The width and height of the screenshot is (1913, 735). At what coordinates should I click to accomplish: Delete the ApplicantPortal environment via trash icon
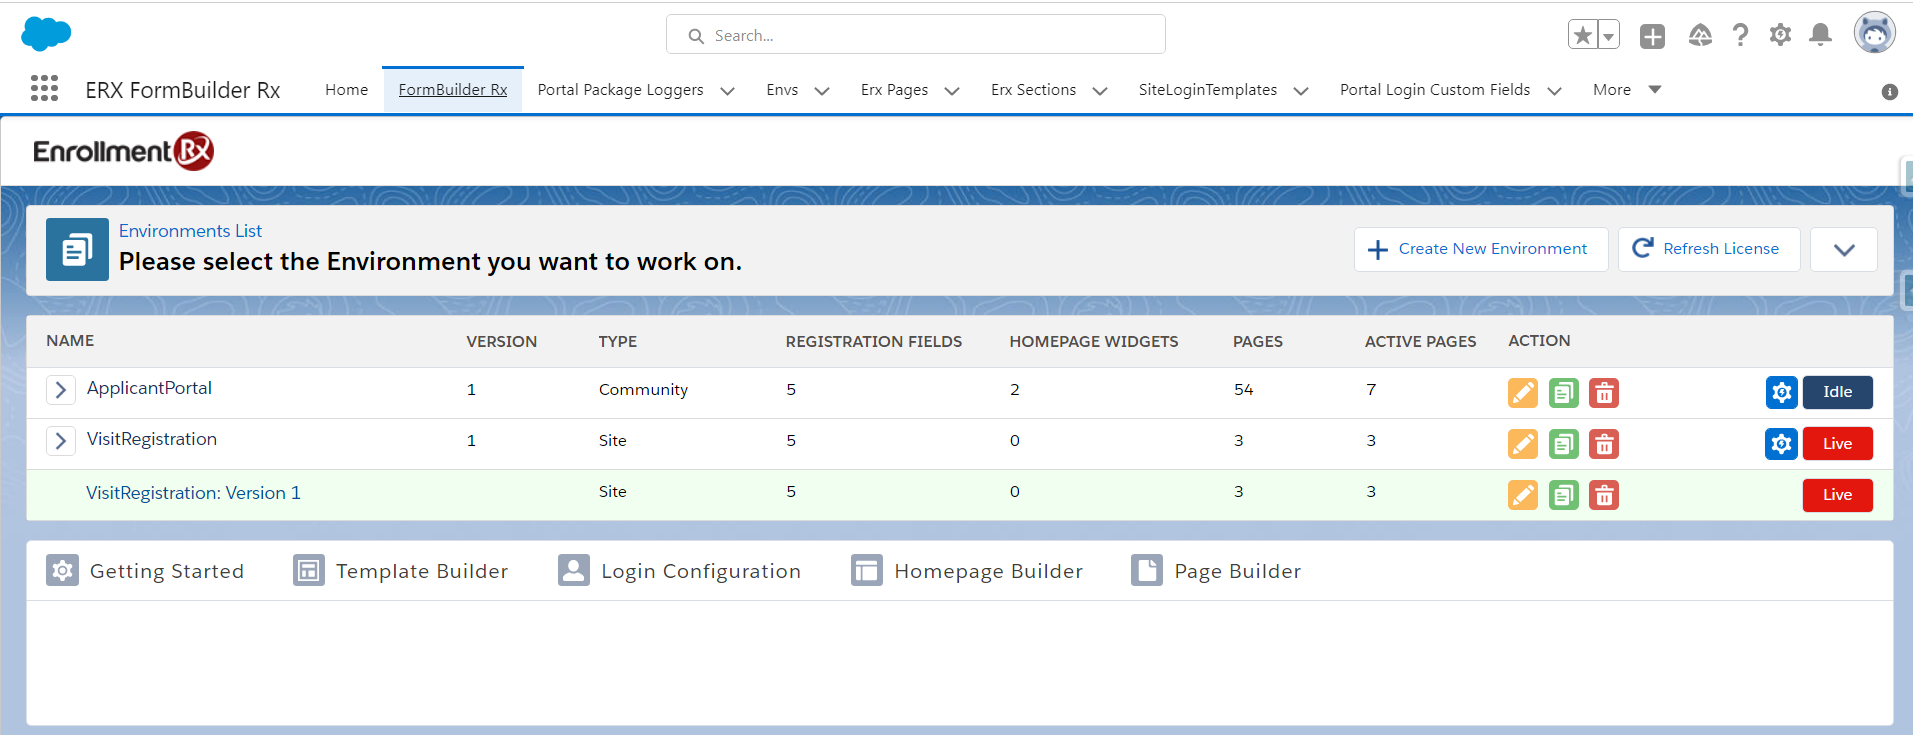1604,393
